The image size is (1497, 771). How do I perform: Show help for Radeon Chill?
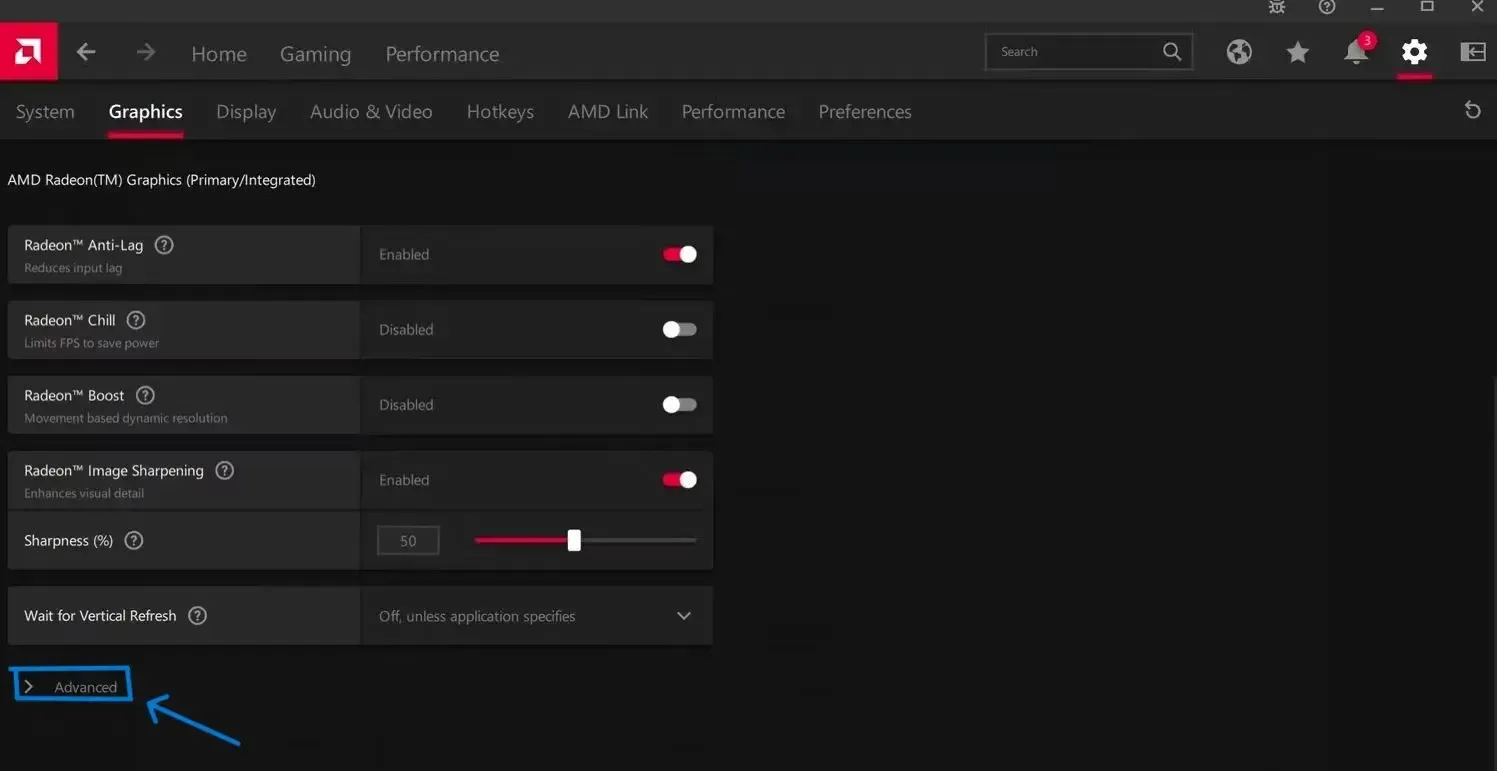coord(136,320)
